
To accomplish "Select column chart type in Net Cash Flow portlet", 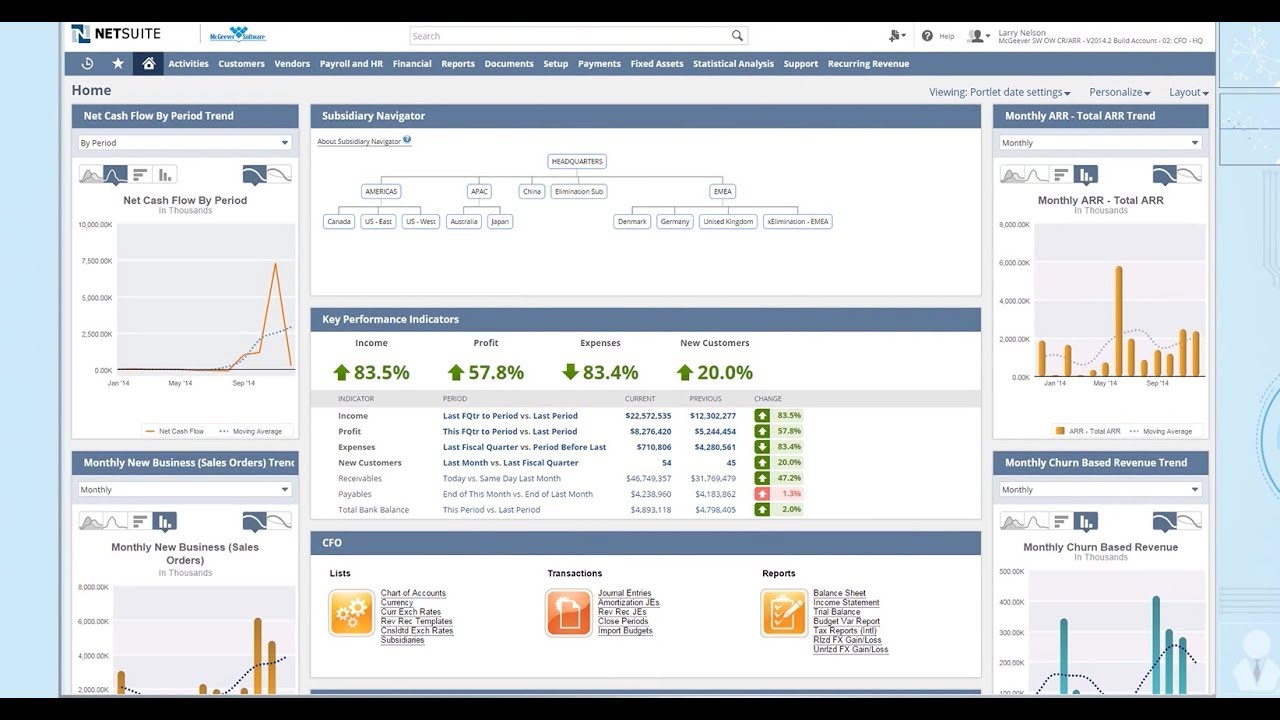I will point(164,175).
